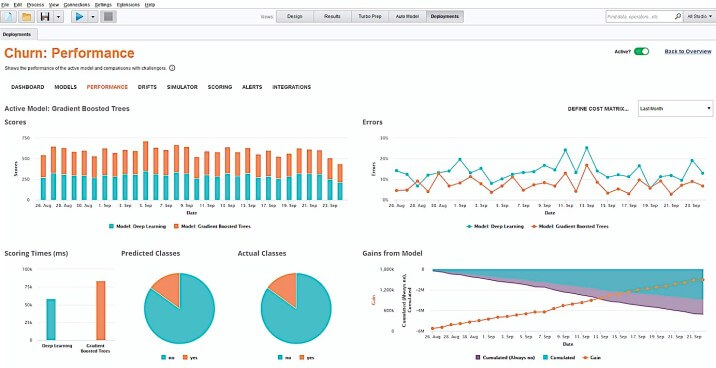
Task: Click the Gains from Model chart title
Action: (392, 253)
